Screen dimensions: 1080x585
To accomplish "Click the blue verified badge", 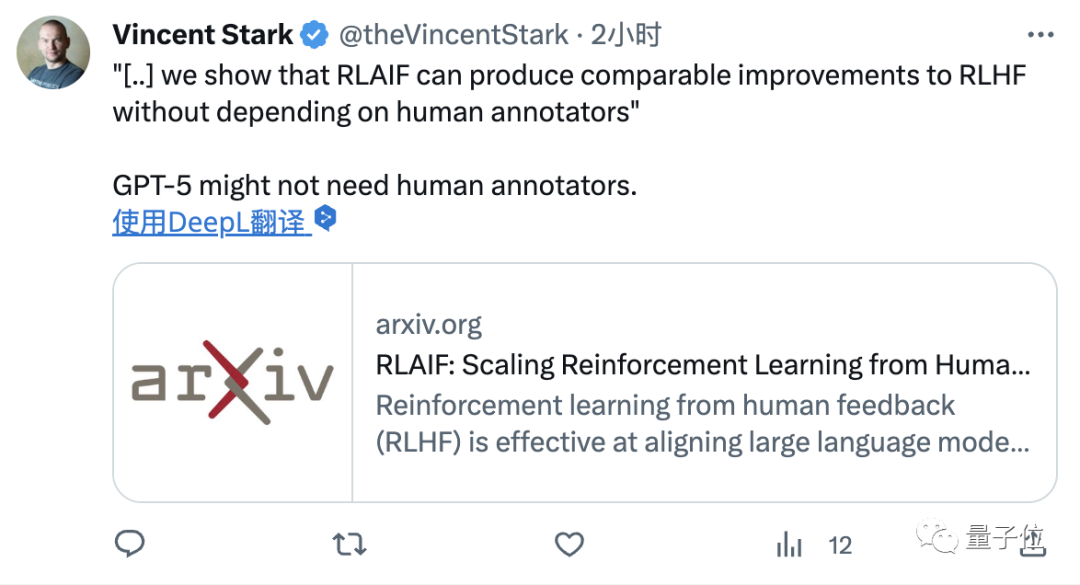I will point(315,34).
